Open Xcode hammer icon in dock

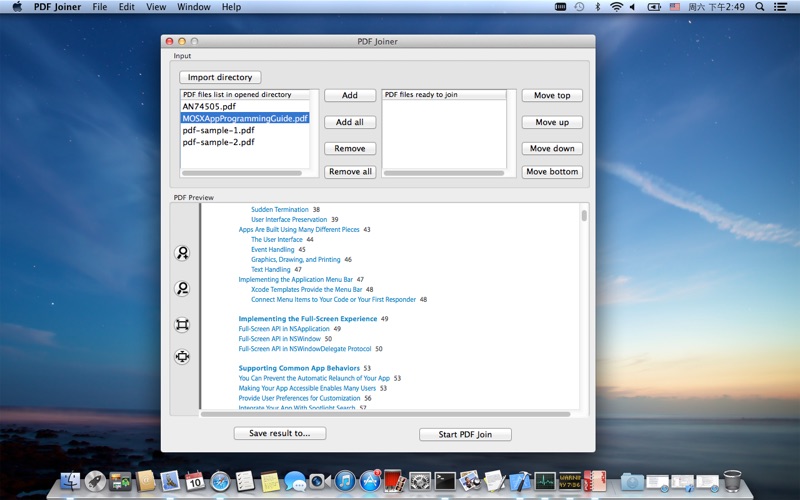click(x=520, y=481)
